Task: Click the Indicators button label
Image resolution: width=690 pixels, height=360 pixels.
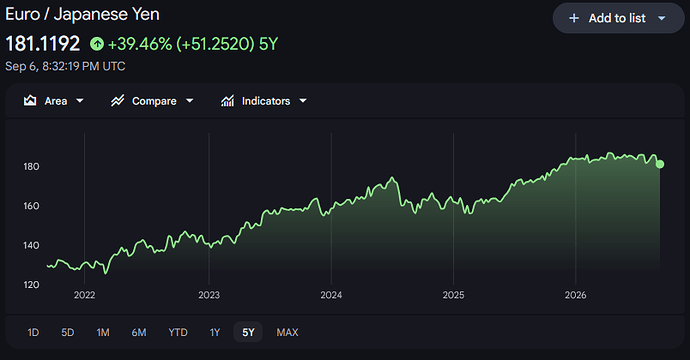Action: coord(266,101)
